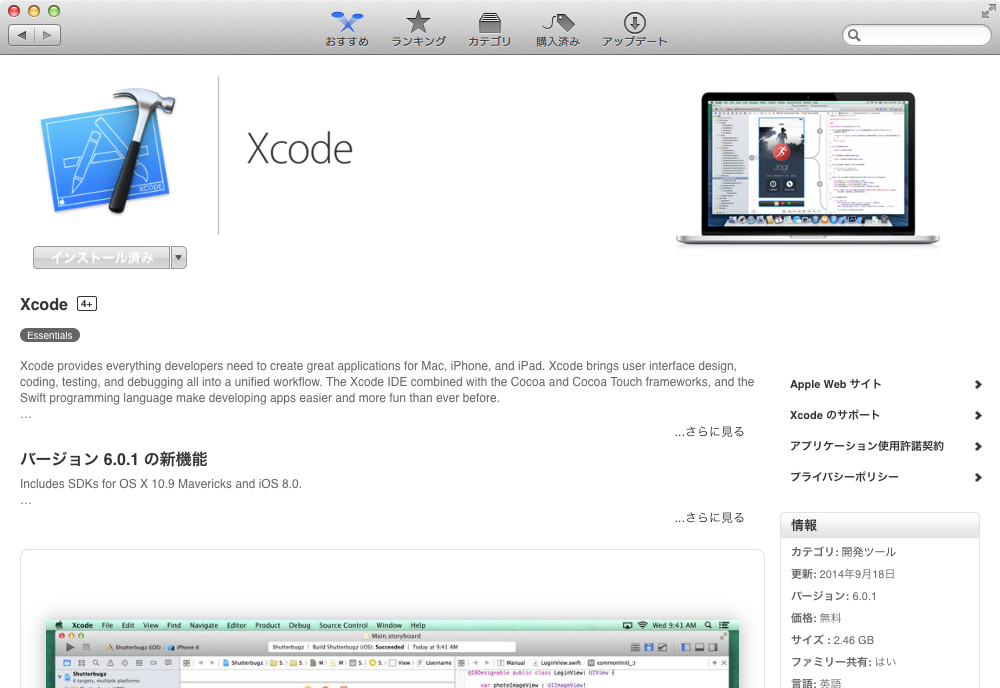1000x688 pixels.
Task: Click the Includes SDKs for OS X text
Action: [x=161, y=484]
